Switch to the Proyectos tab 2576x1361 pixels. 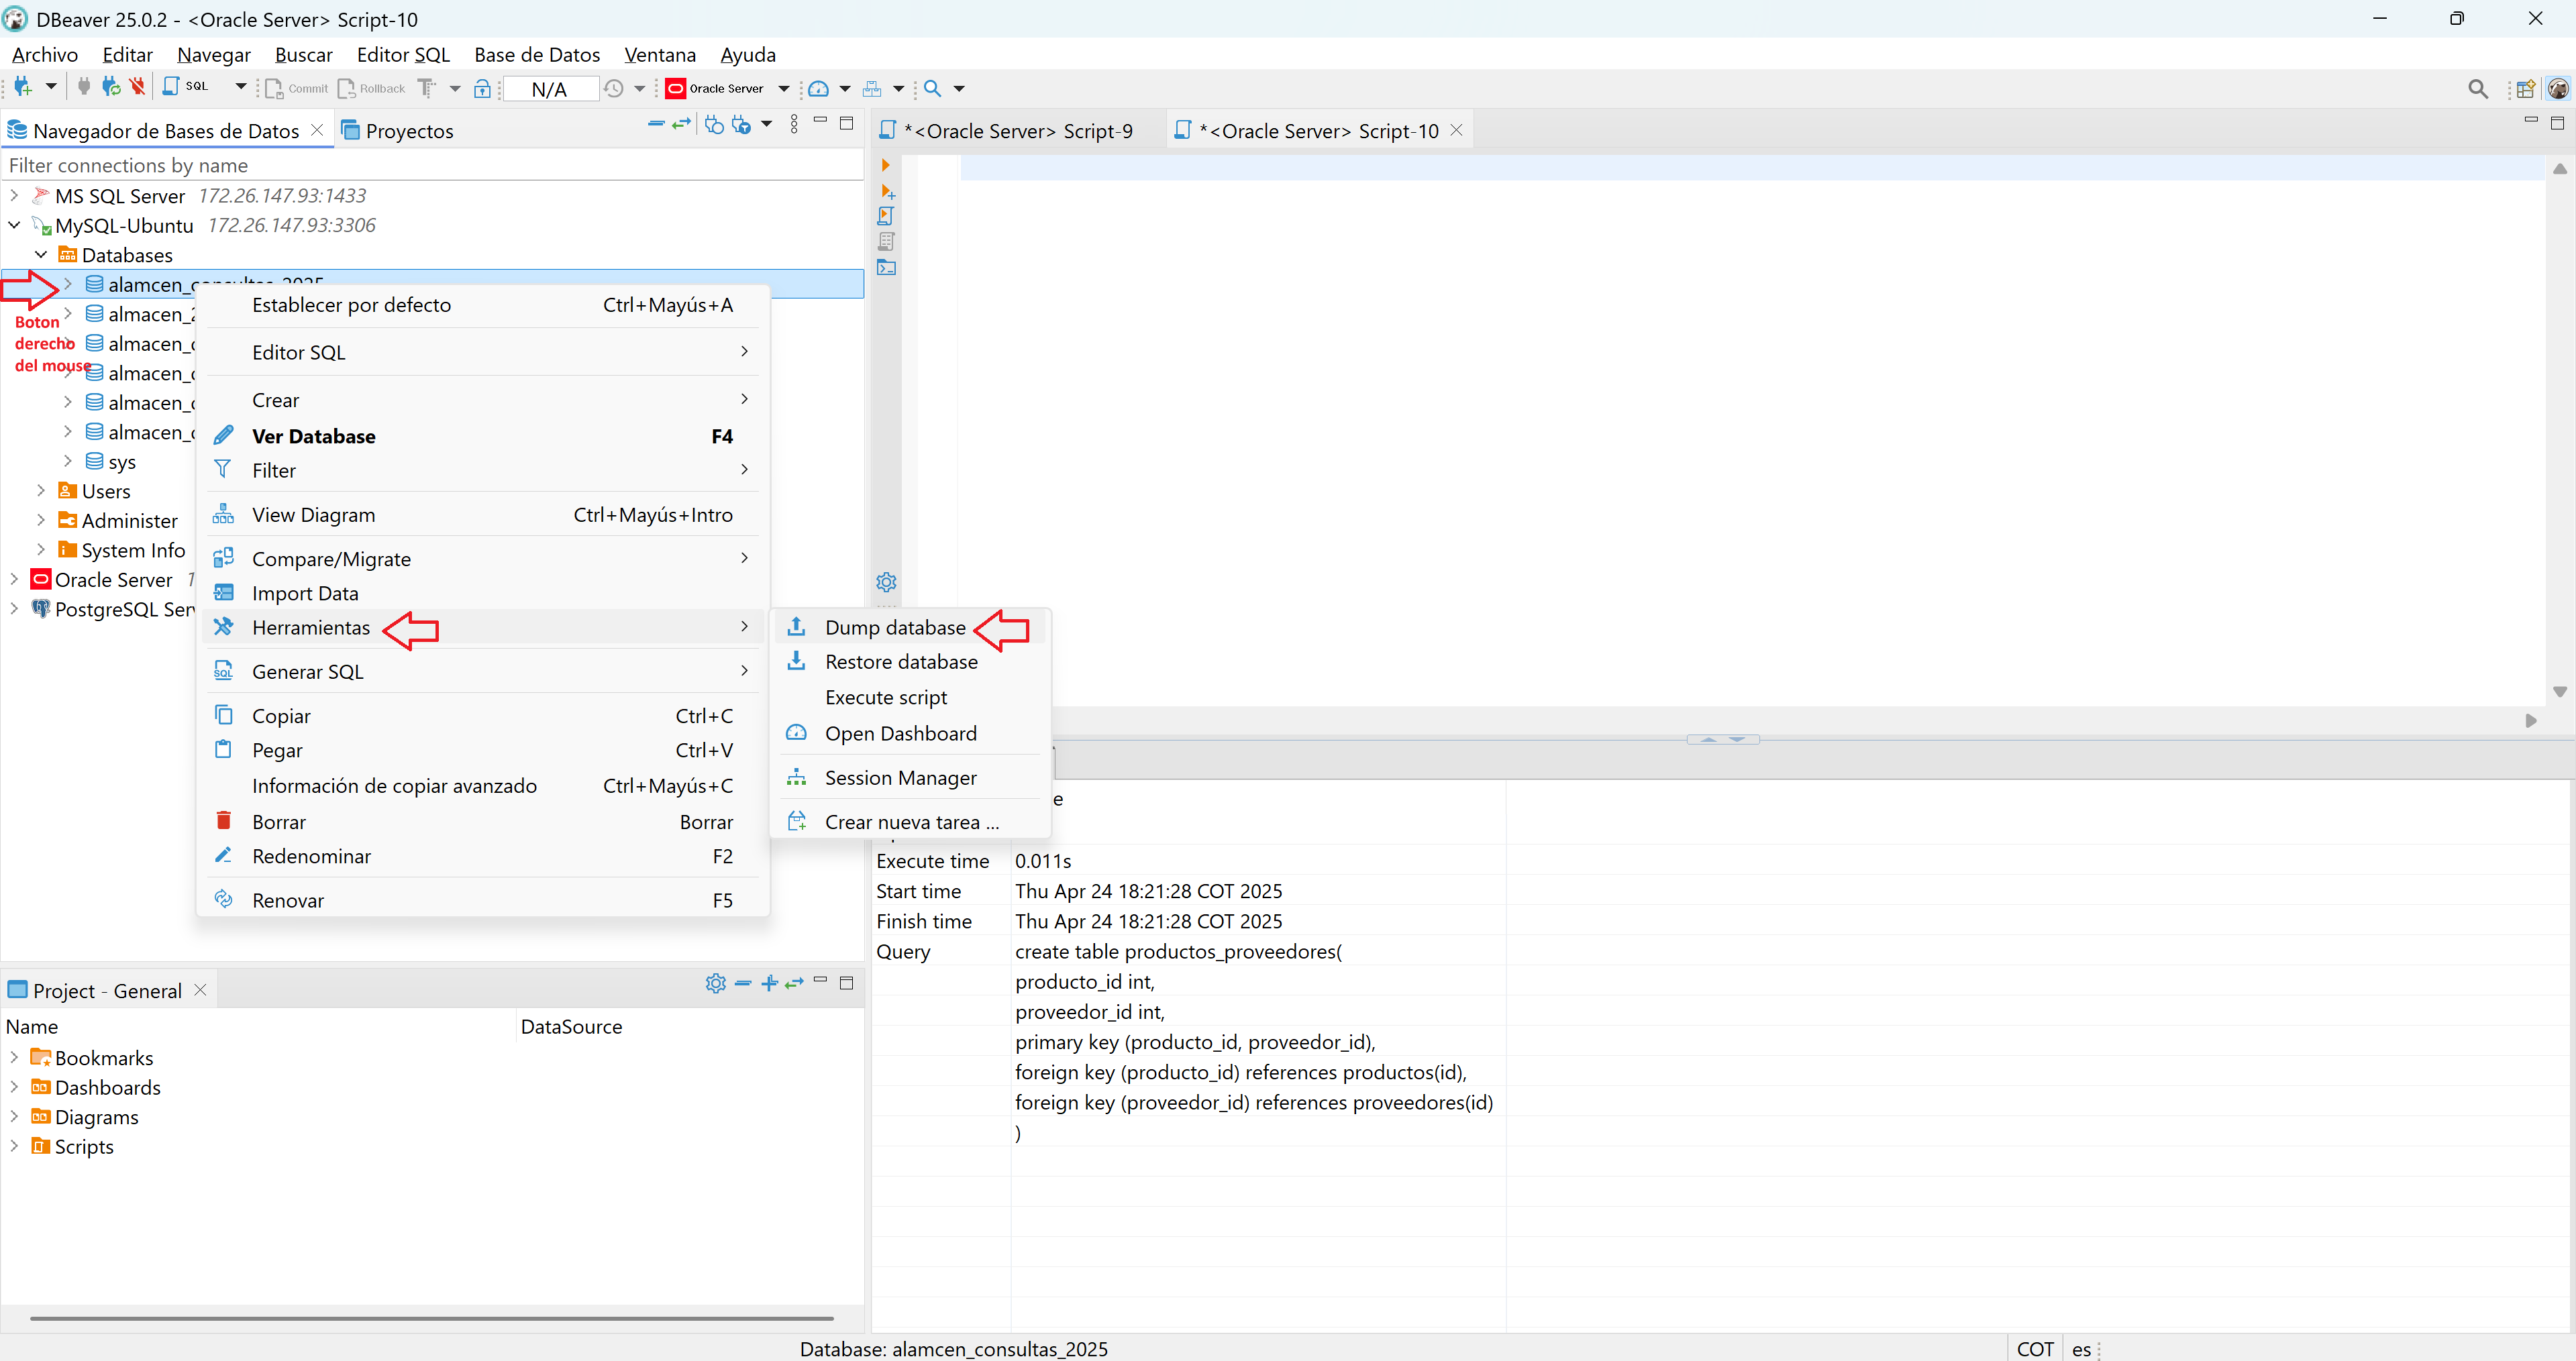coord(398,131)
